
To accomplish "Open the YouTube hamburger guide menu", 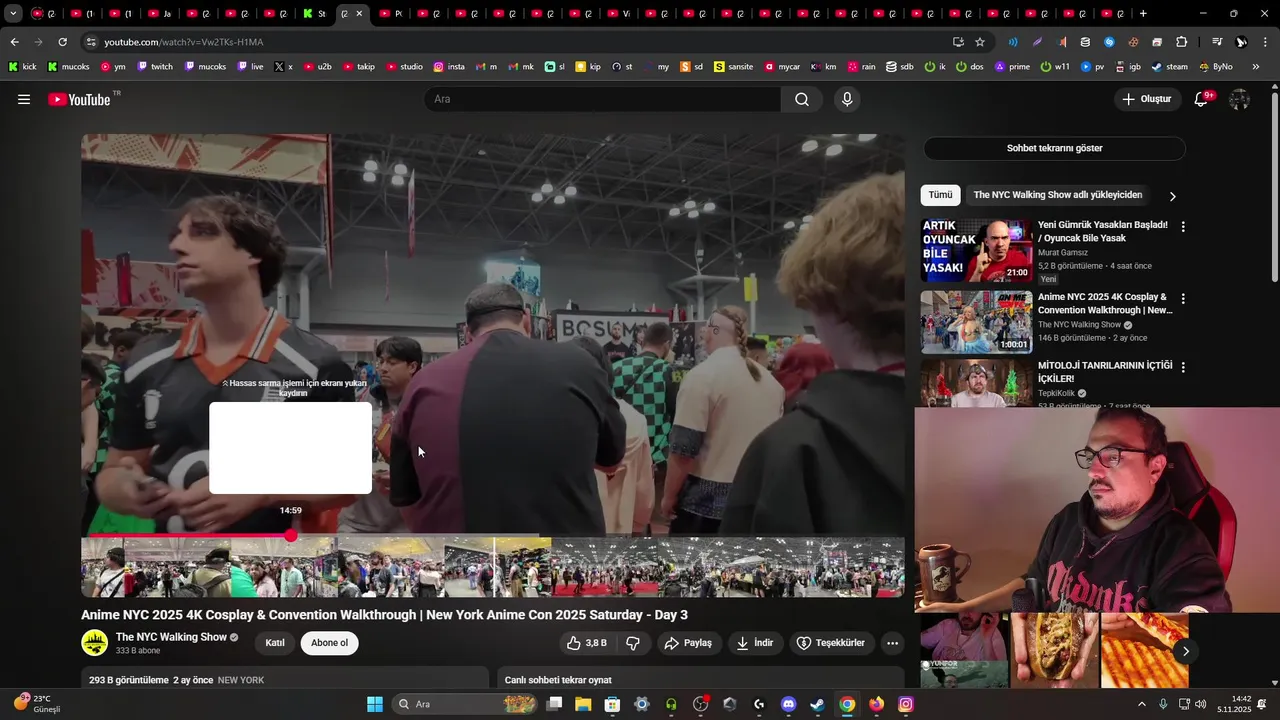I will pos(24,99).
